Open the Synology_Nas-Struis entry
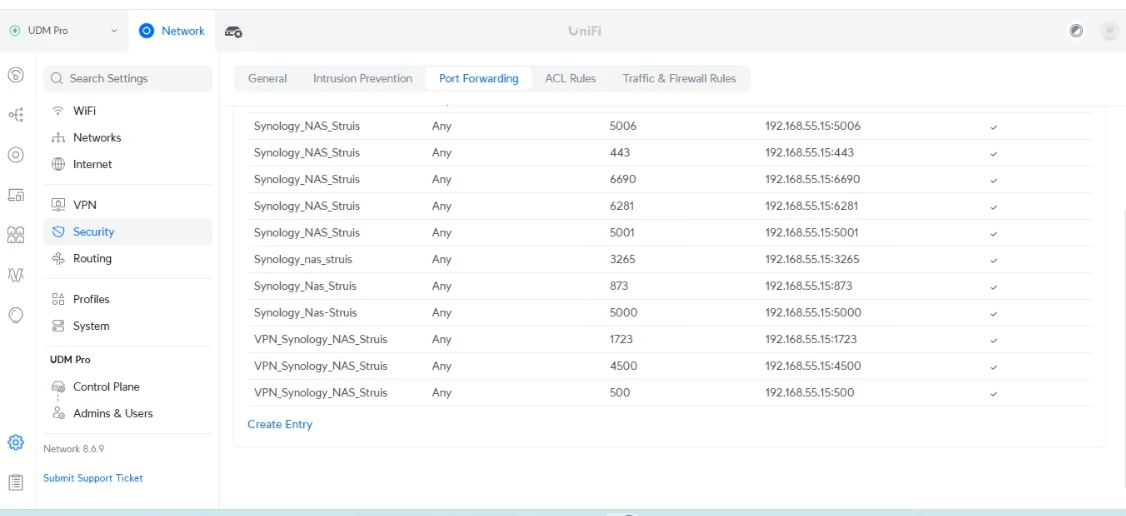The image size is (1126, 516). pyautogui.click(x=305, y=313)
